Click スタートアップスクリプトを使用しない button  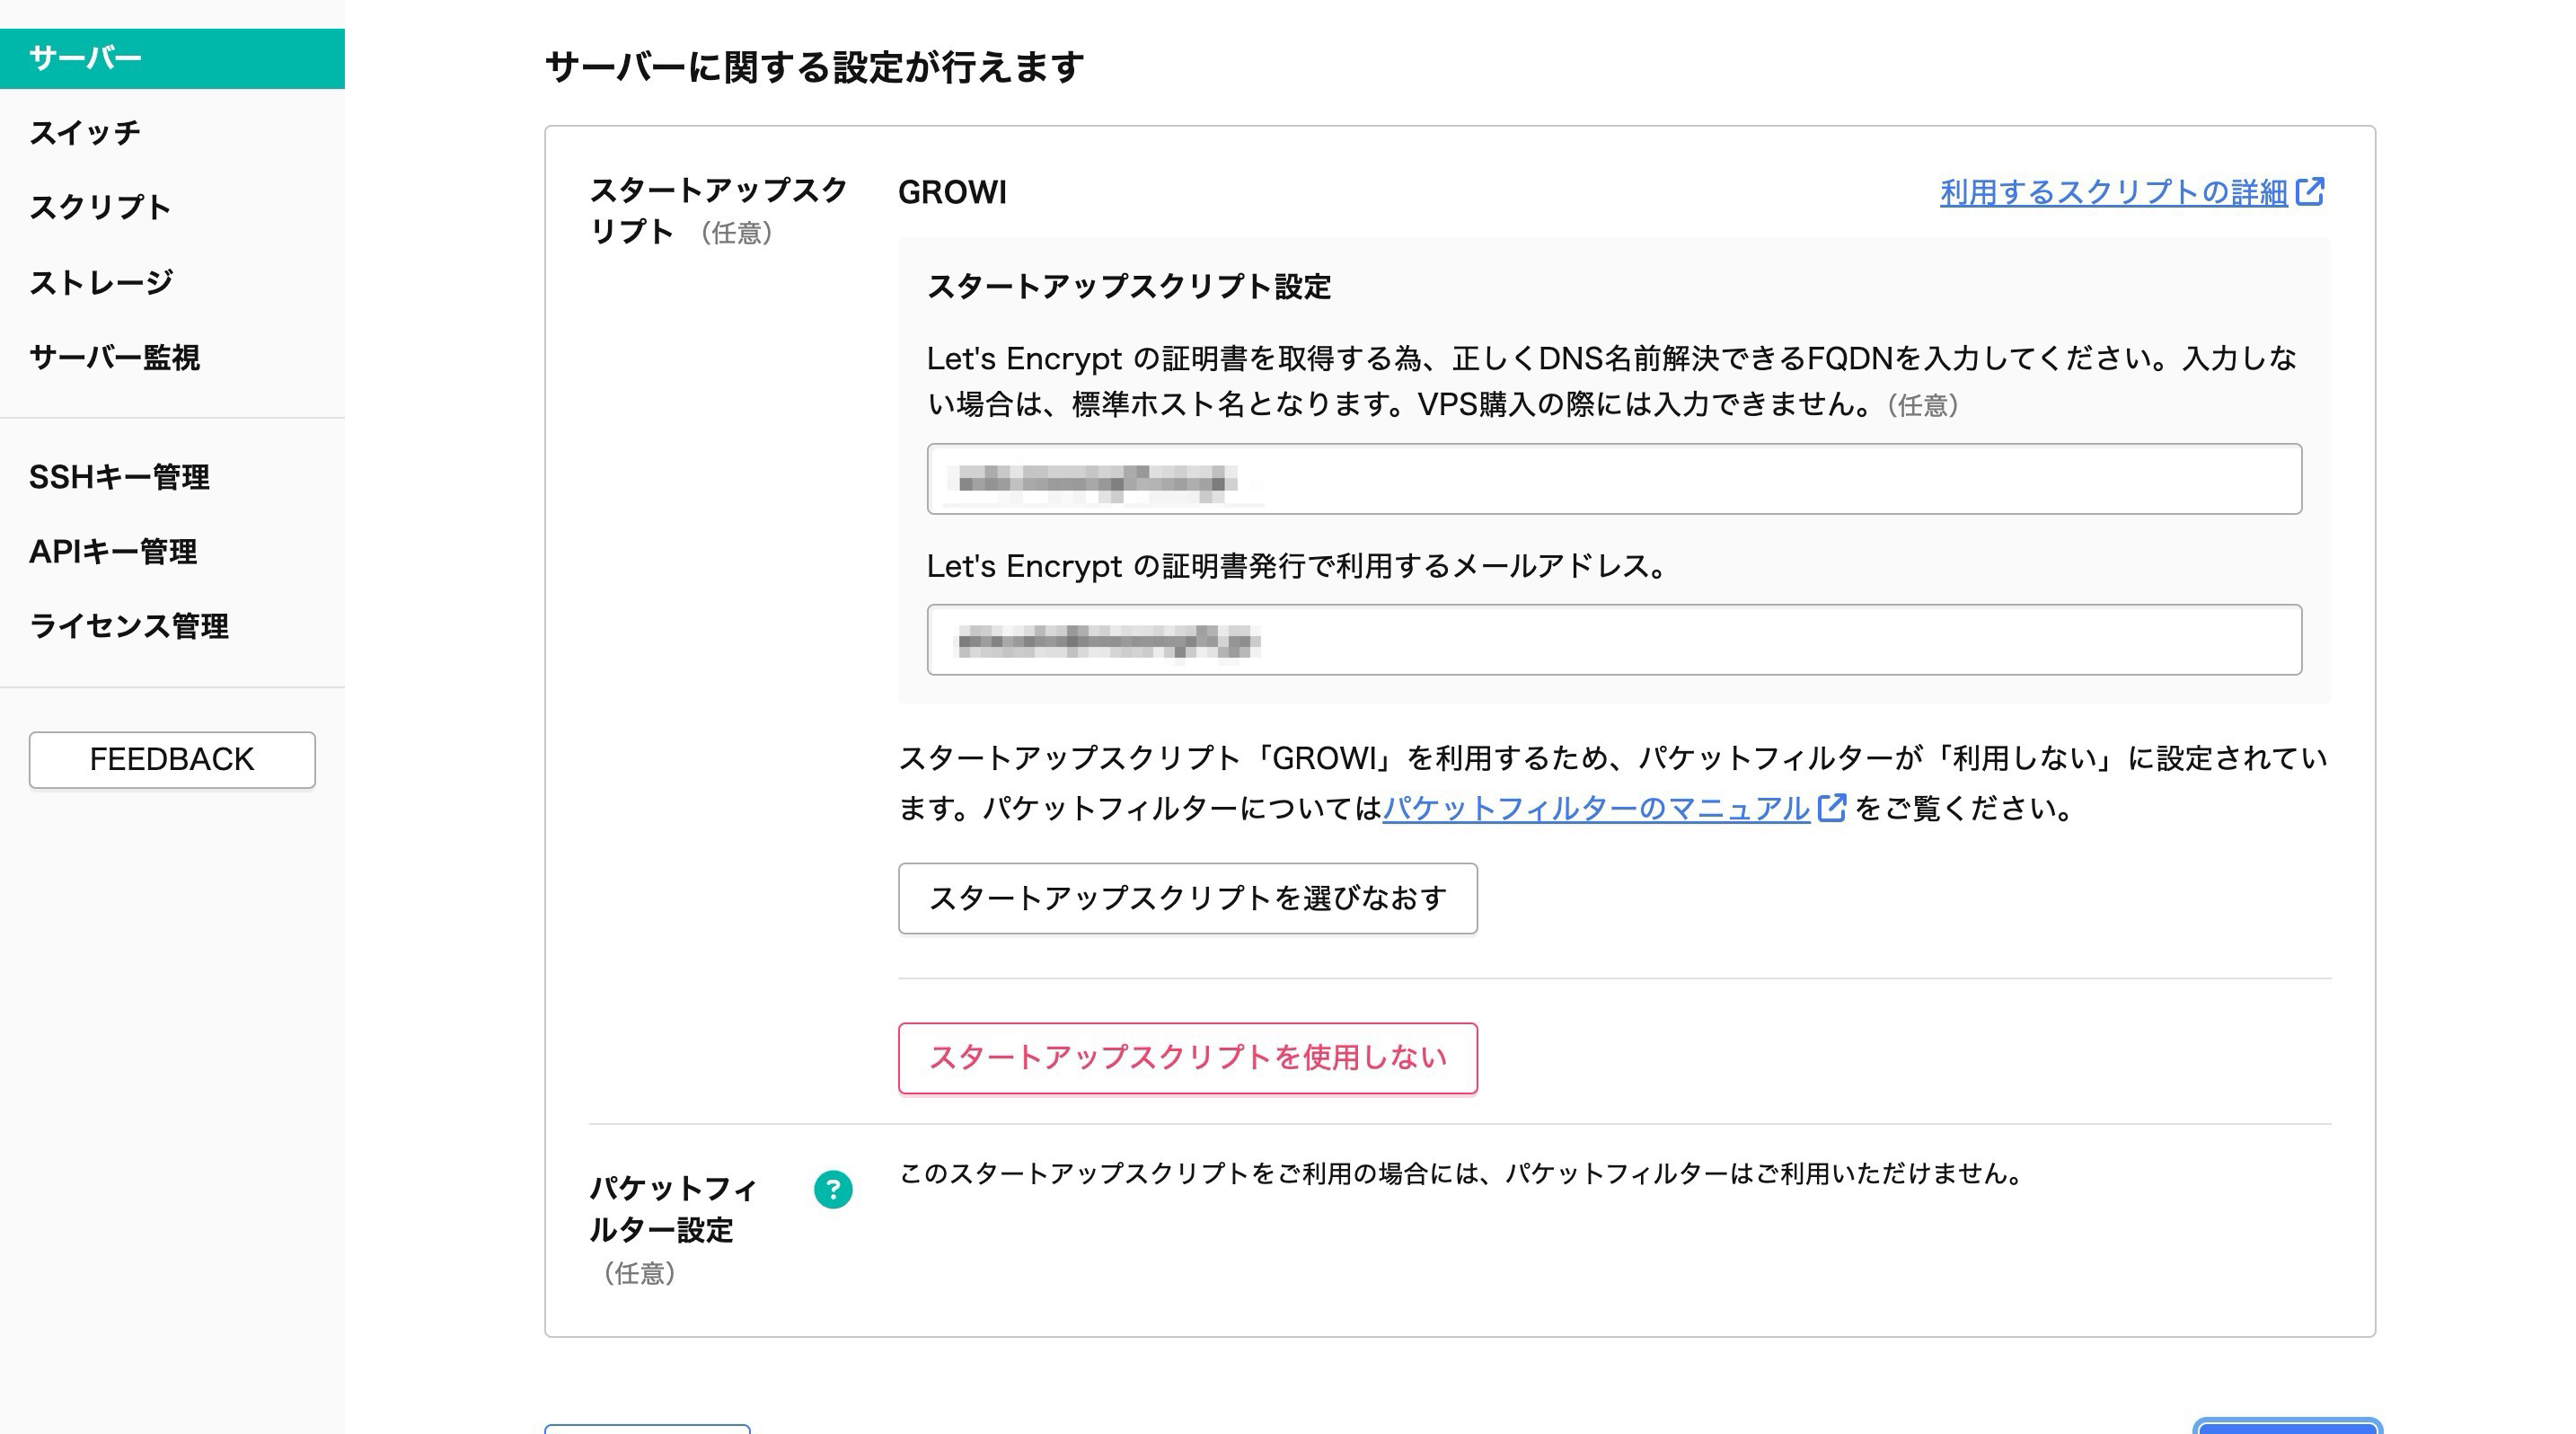1187,1058
